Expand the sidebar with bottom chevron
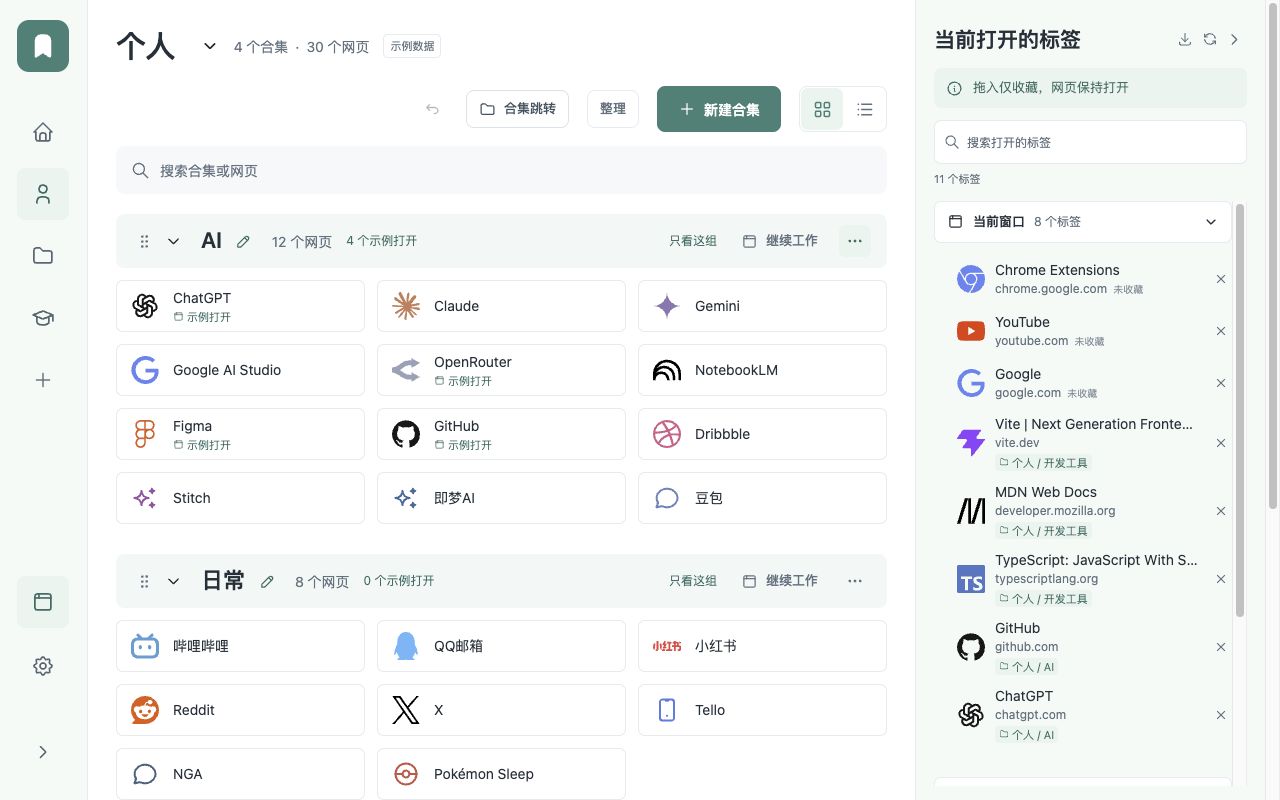Image resolution: width=1280 pixels, height=800 pixels. tap(43, 752)
